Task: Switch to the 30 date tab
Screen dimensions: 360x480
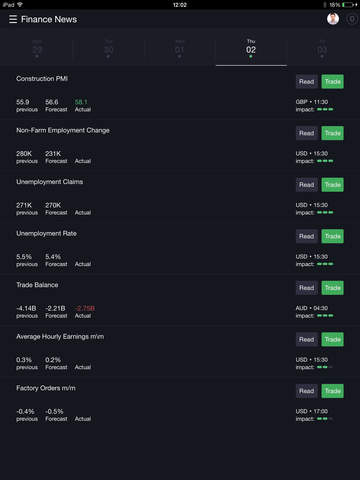Action: point(109,49)
